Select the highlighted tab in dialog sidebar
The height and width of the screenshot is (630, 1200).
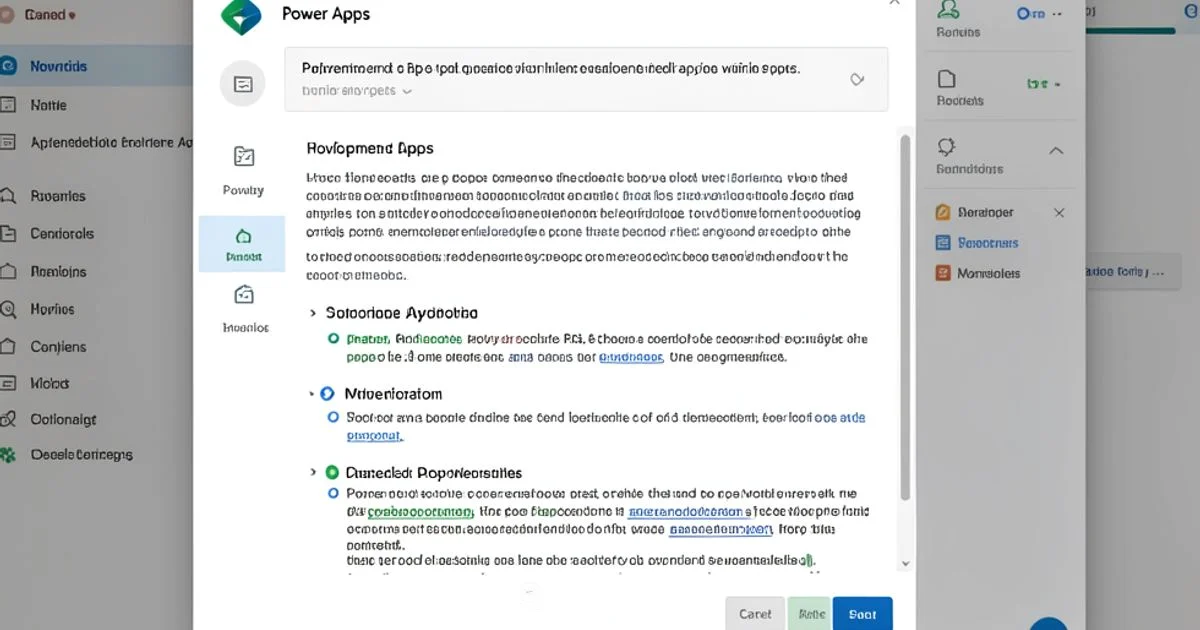point(242,244)
